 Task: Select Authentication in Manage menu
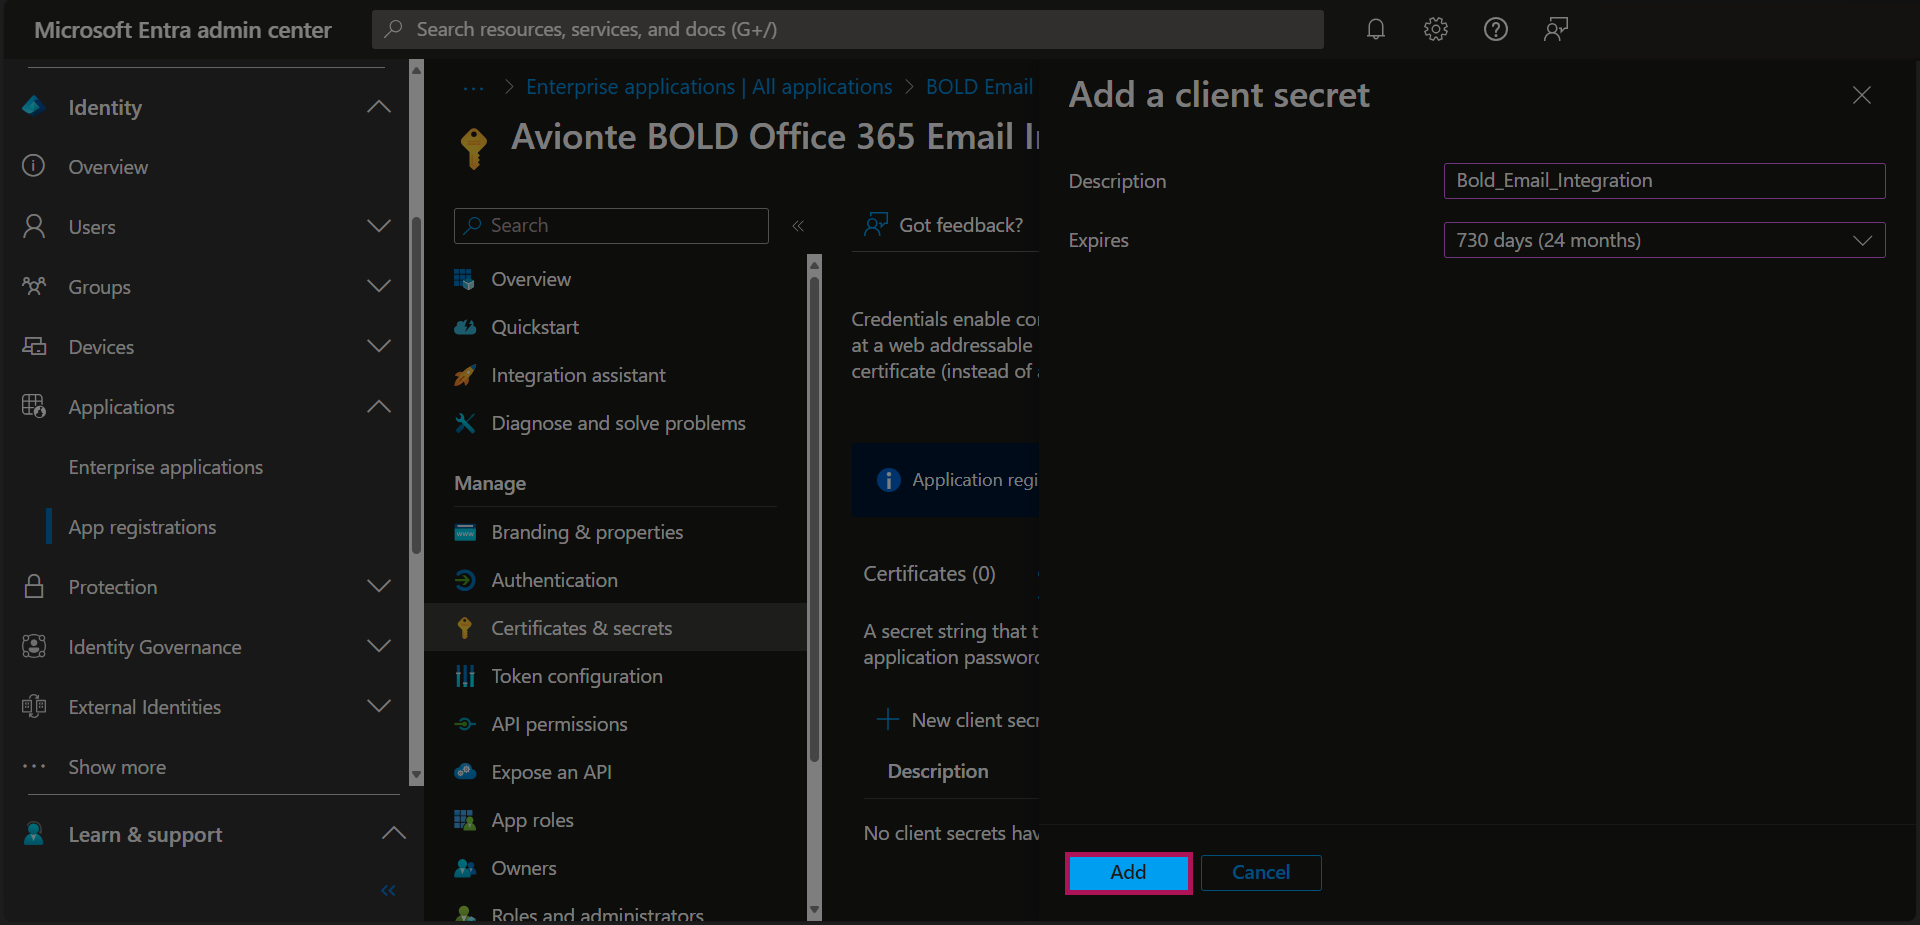[x=554, y=580]
